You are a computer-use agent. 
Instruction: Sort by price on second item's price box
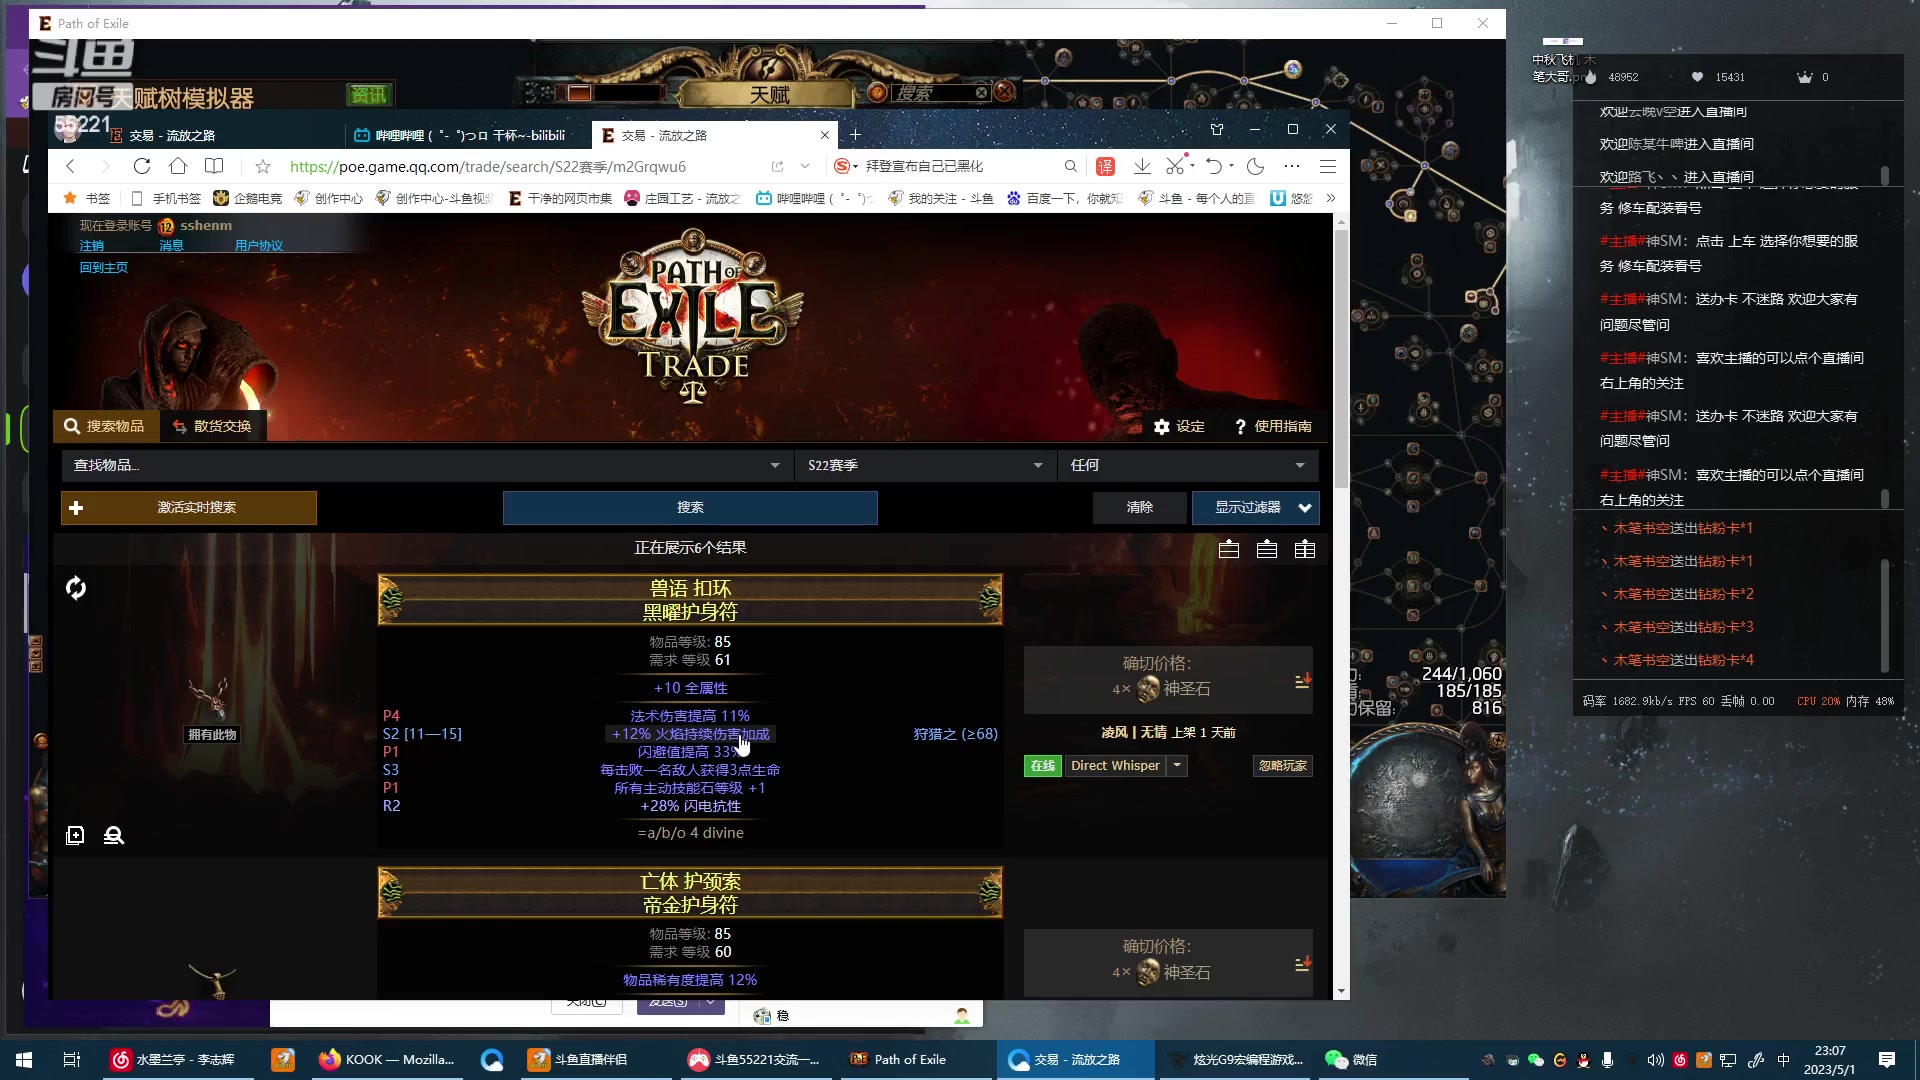(x=1302, y=964)
